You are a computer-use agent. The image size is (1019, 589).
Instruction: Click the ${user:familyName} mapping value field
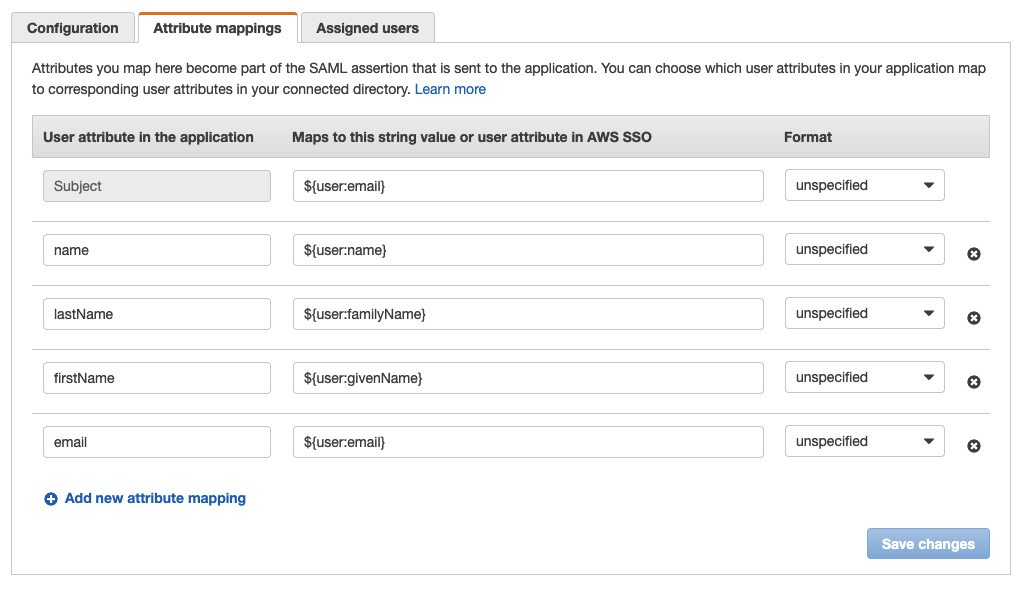coord(528,314)
